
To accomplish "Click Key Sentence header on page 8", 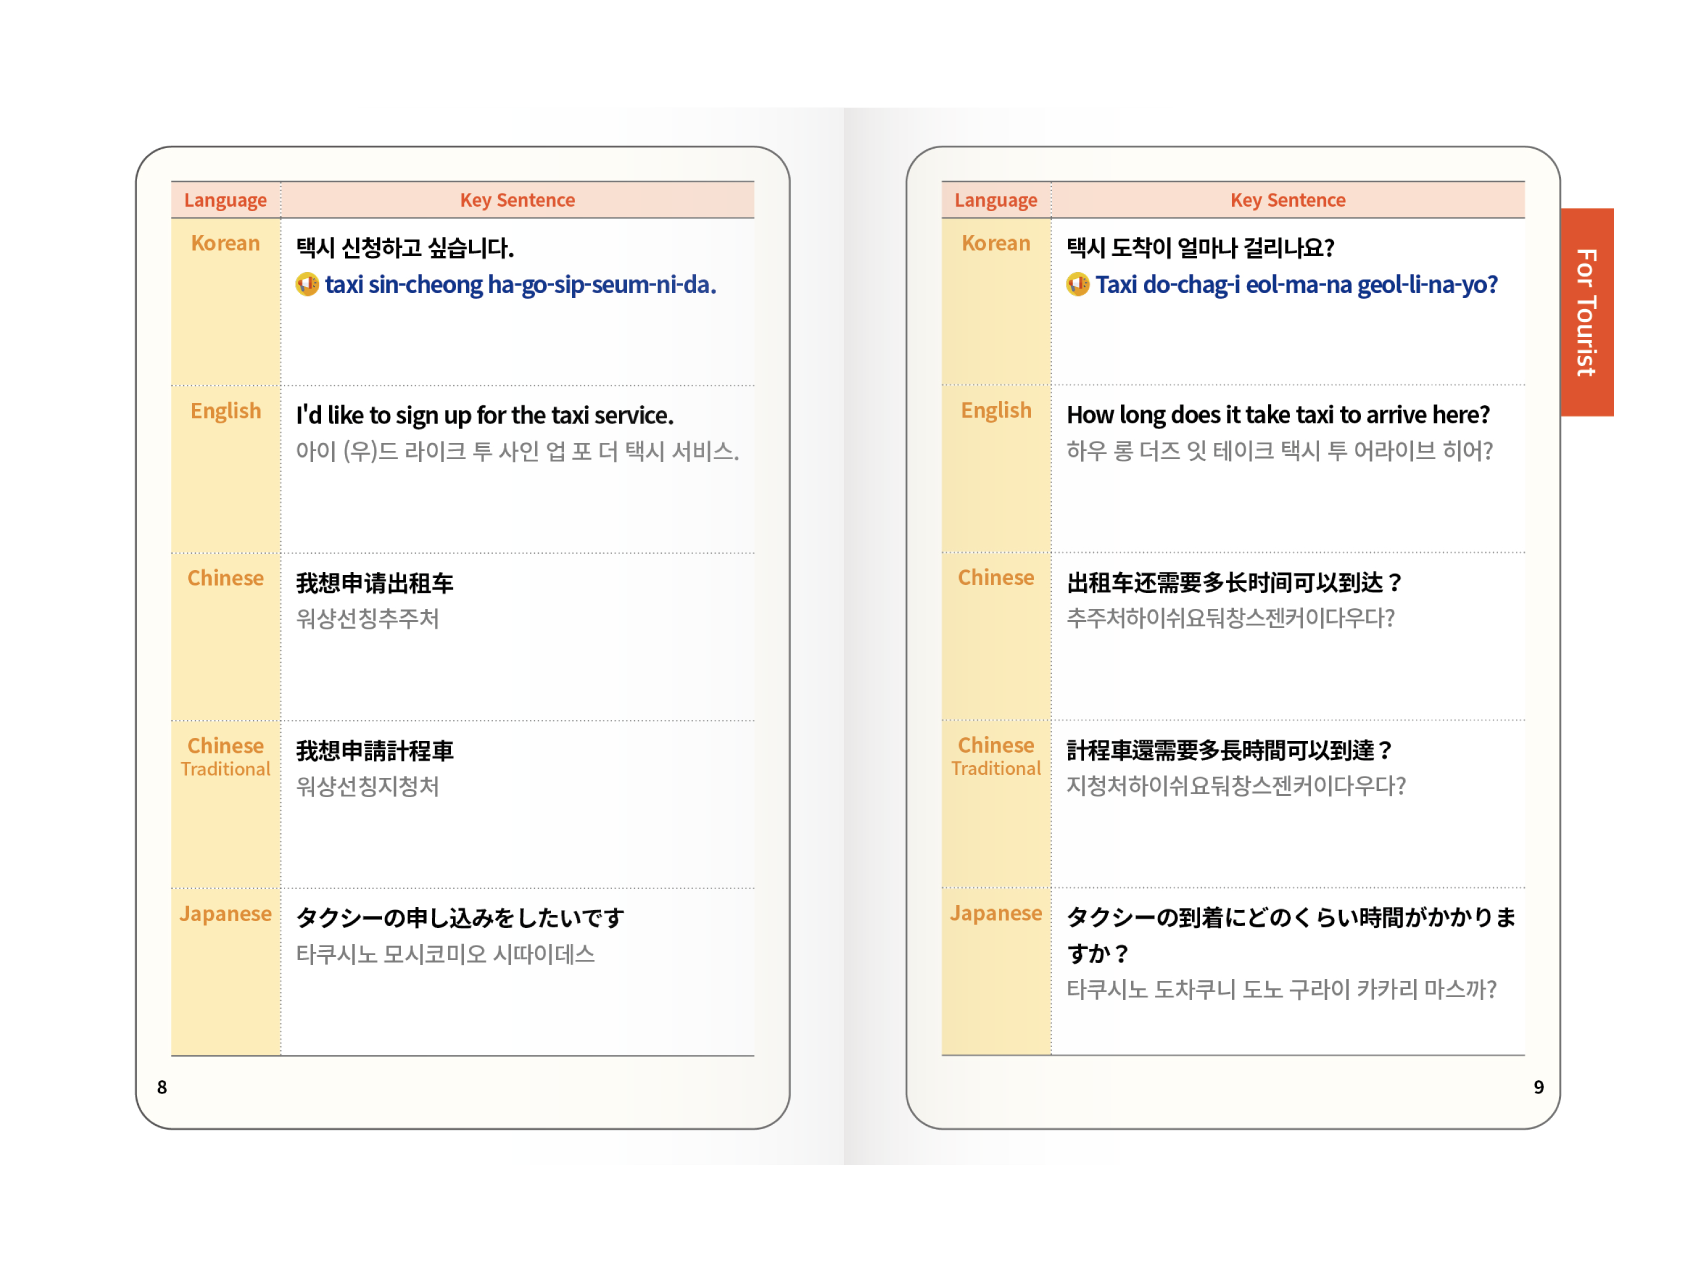I will coord(517,200).
